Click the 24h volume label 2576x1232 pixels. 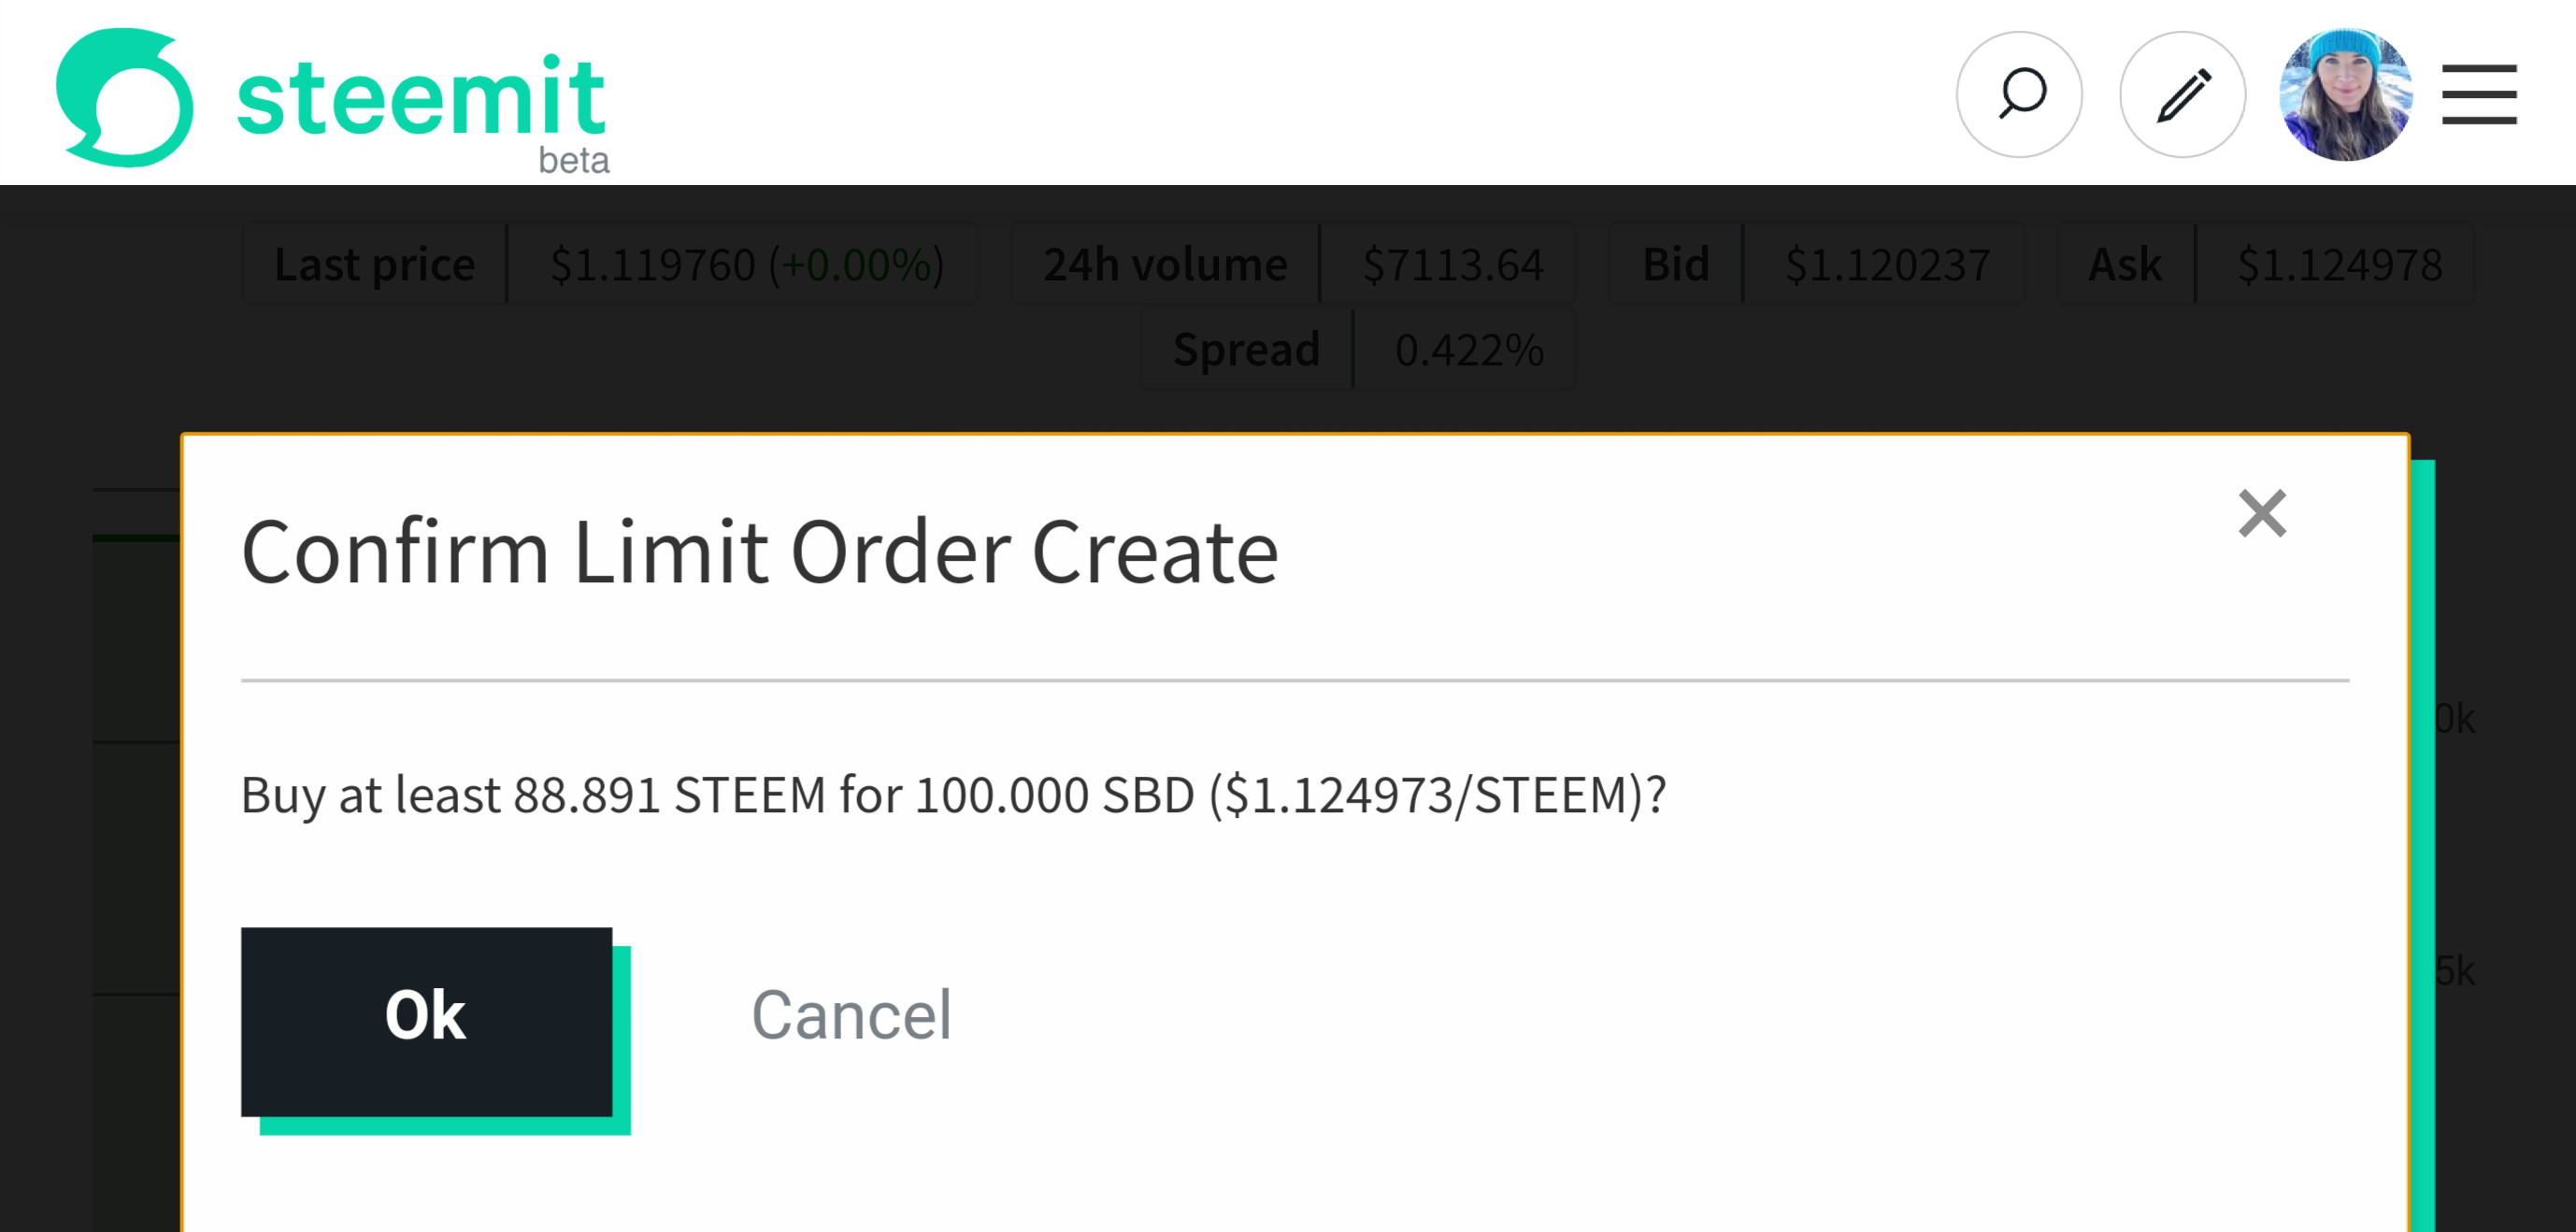[x=1165, y=265]
